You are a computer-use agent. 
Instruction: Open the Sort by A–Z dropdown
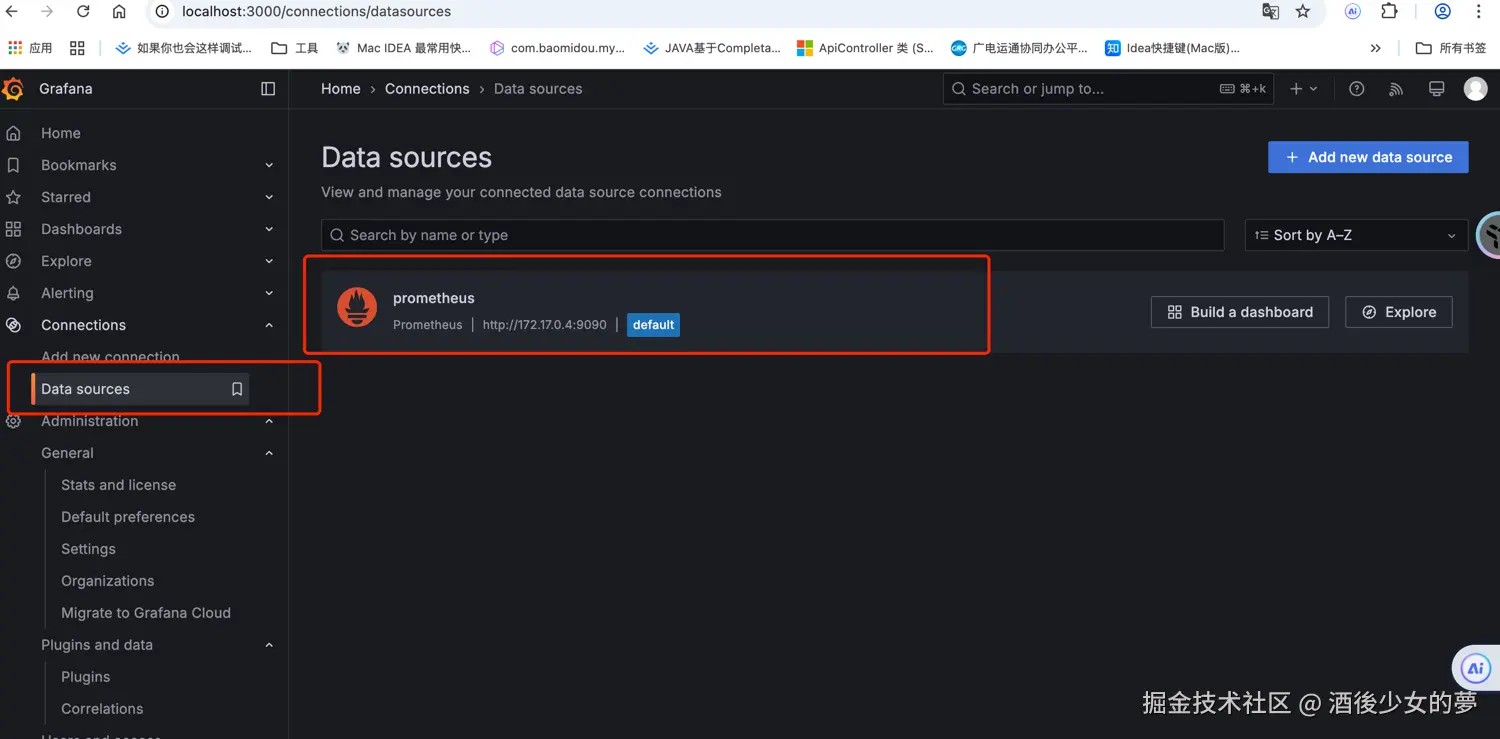(1356, 235)
